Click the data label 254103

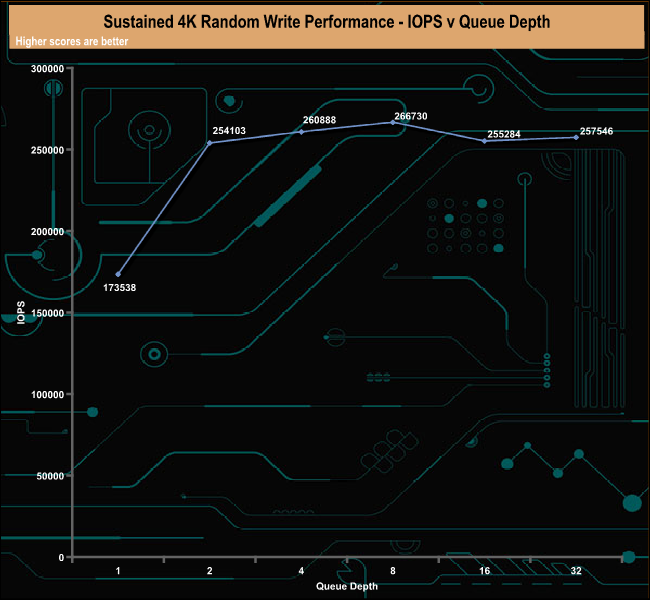click(x=229, y=131)
